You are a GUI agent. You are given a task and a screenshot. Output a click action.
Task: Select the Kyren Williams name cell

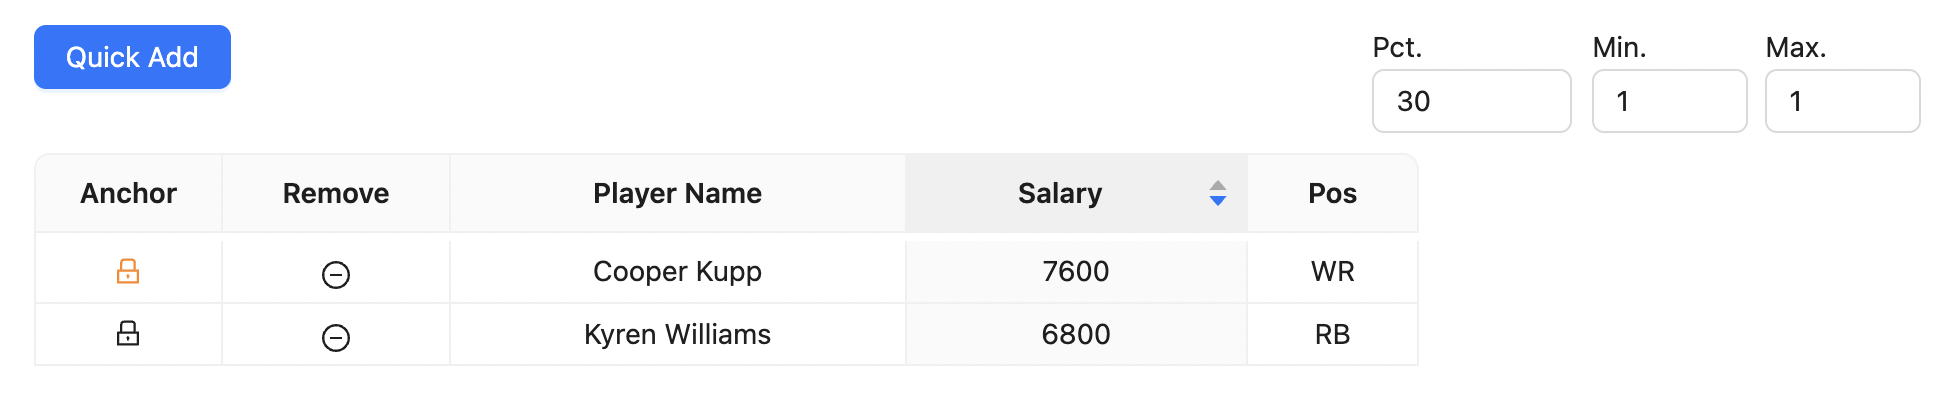678,334
